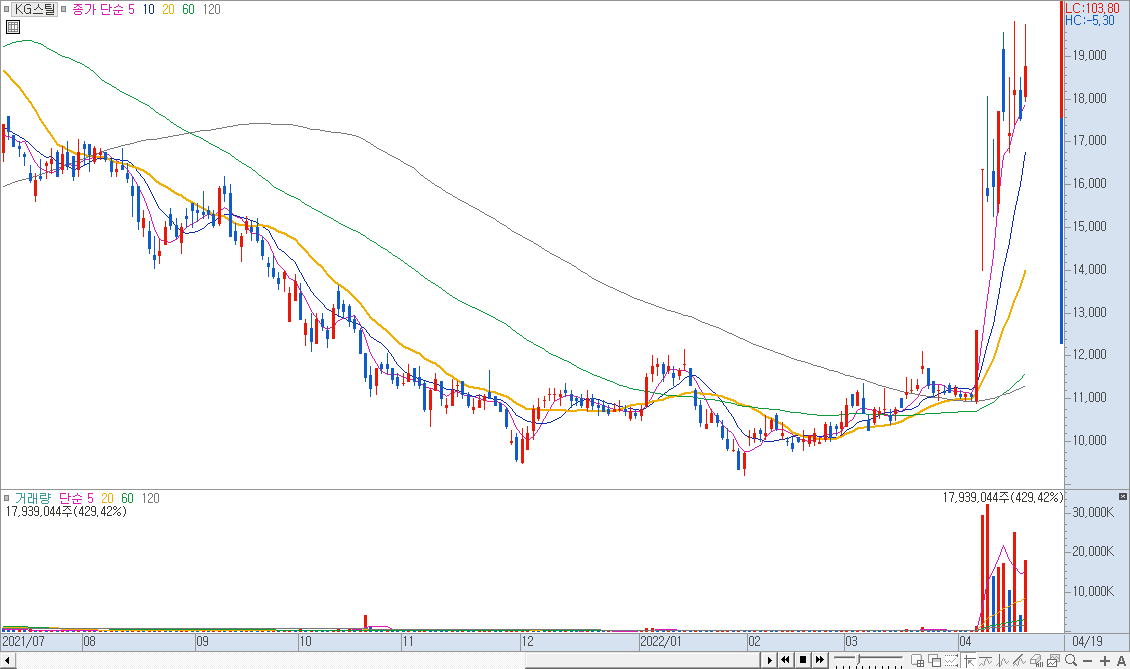This screenshot has height=669, width=1130.
Task: Select the 5-day price moving average label
Action: tap(131, 9)
